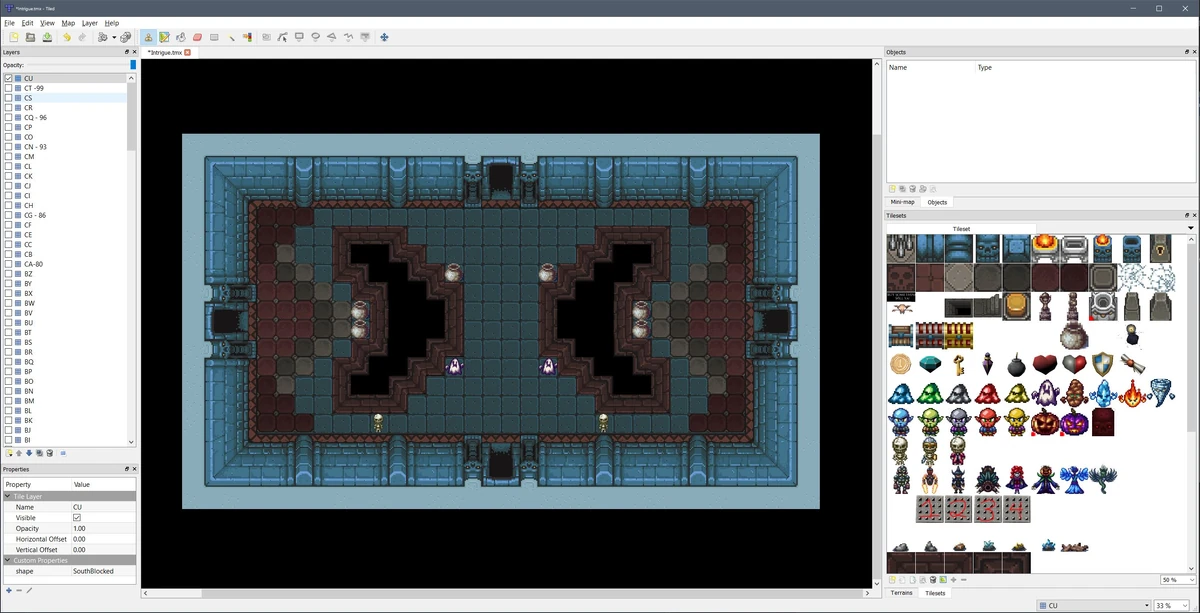Collapse the Custom Properties section

(8, 560)
